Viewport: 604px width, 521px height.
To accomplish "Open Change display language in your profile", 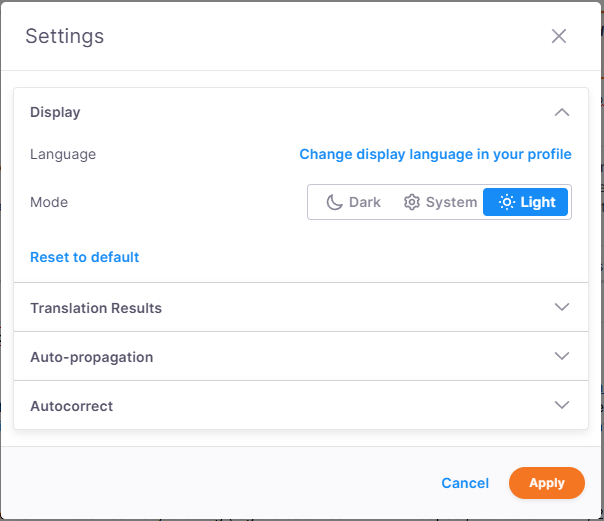I will coord(435,154).
